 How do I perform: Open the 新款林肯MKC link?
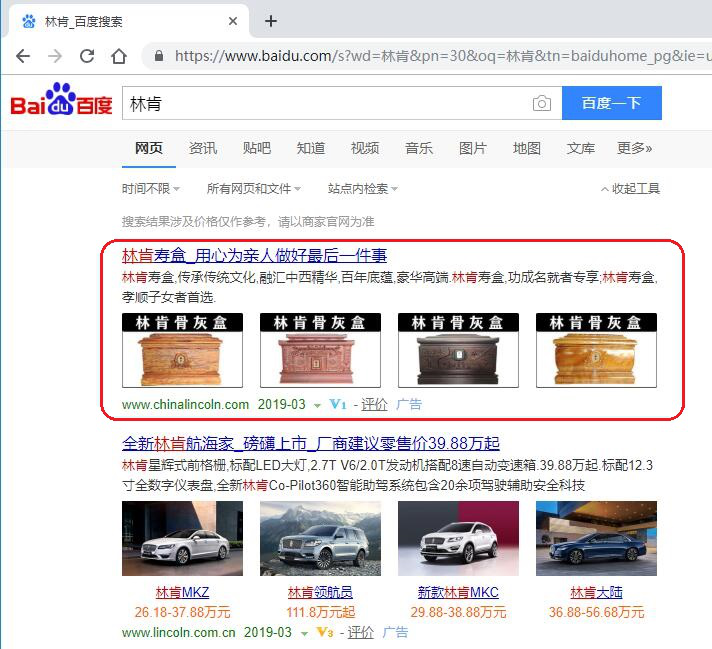458,592
